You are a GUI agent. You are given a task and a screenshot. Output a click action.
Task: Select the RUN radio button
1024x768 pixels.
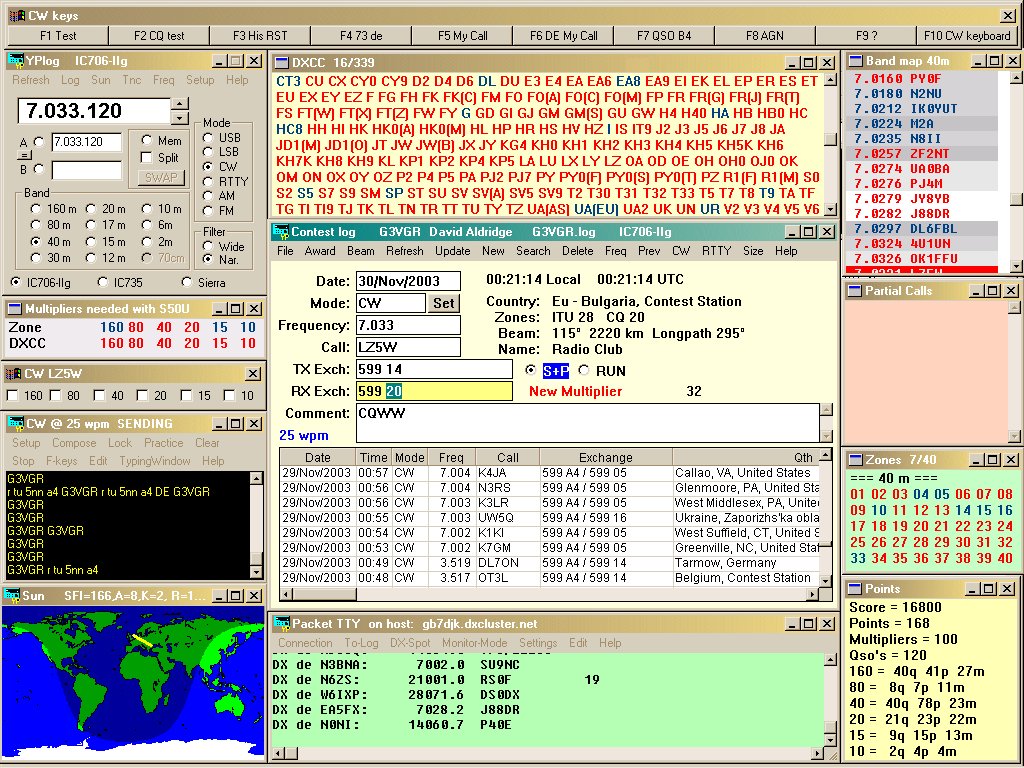[584, 370]
